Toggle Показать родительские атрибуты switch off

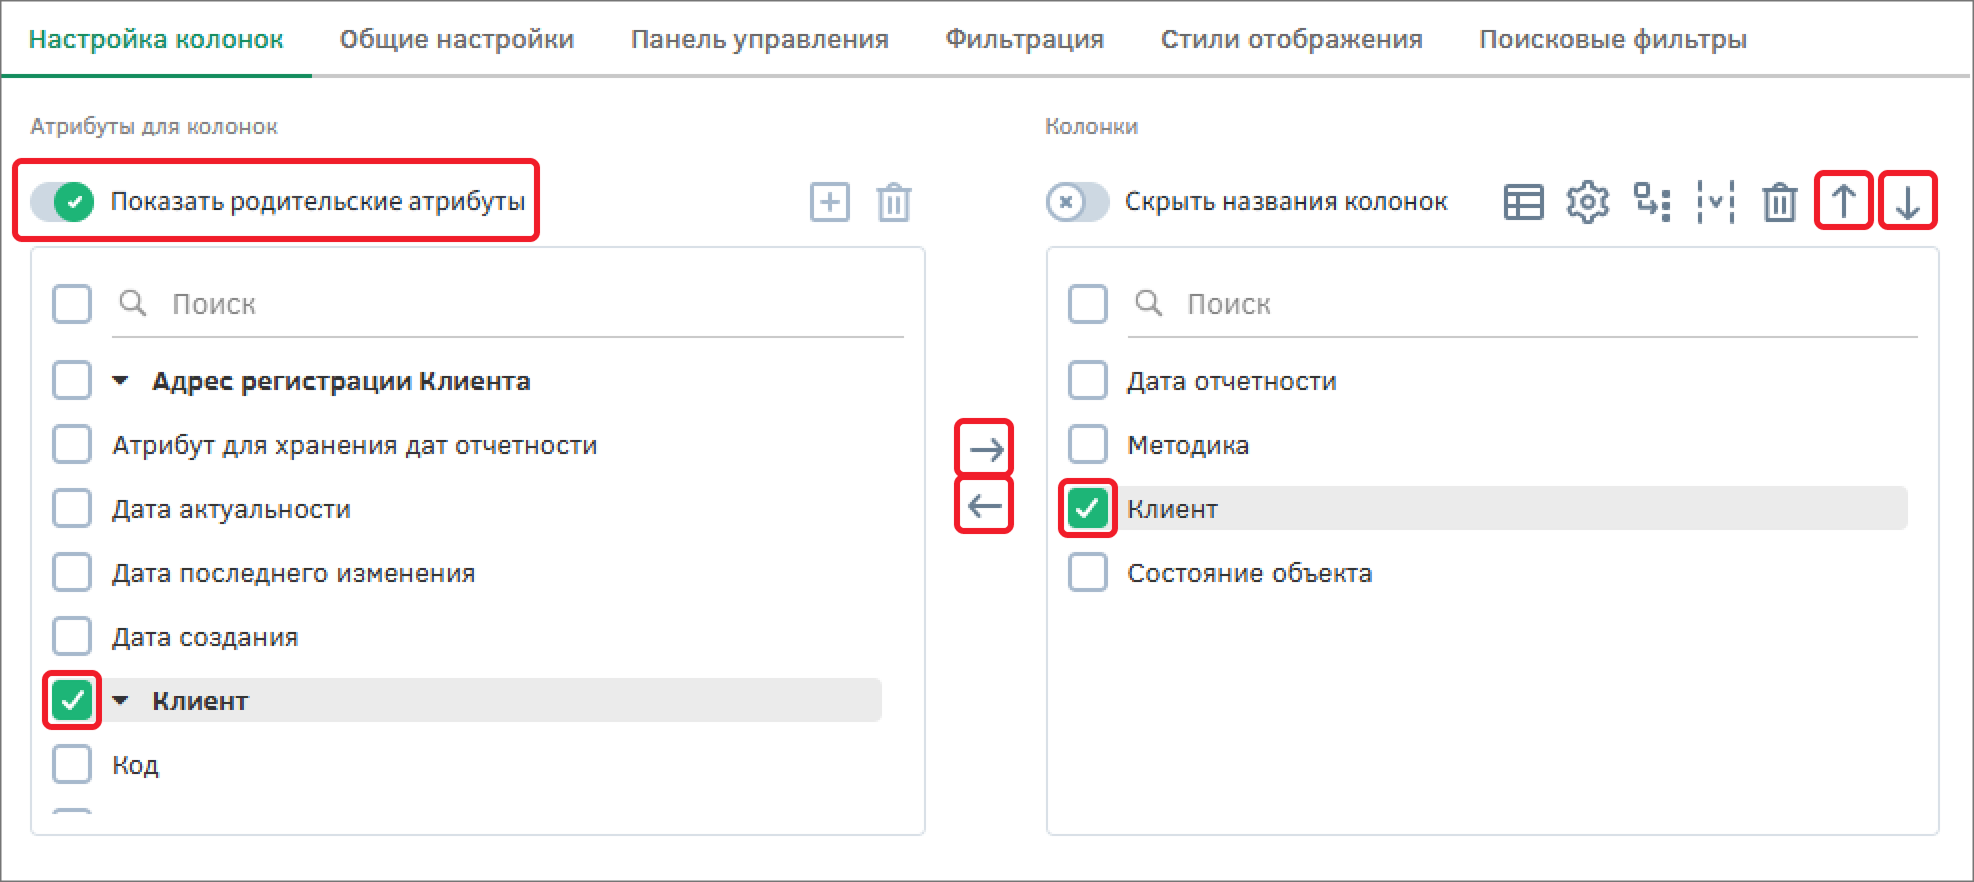(62, 202)
